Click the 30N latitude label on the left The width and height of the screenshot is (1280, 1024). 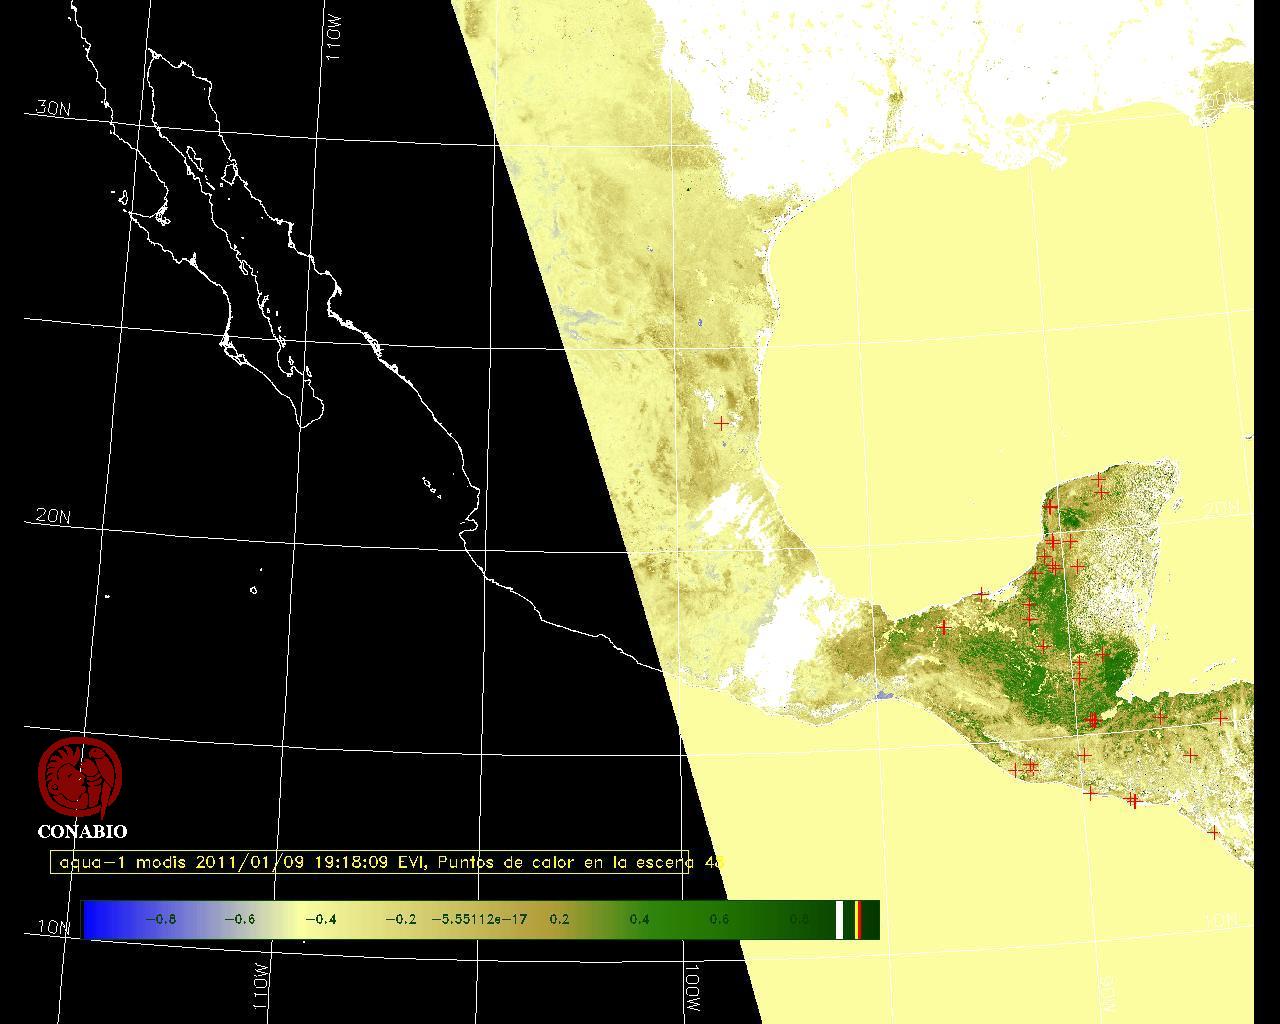(x=53, y=108)
